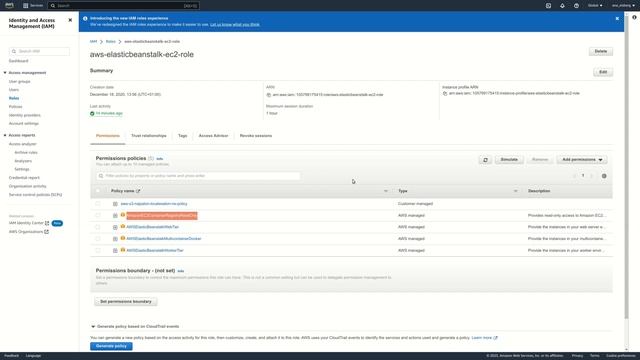
Task: Open the CloudShell icon in top bar
Action: (548, 6)
